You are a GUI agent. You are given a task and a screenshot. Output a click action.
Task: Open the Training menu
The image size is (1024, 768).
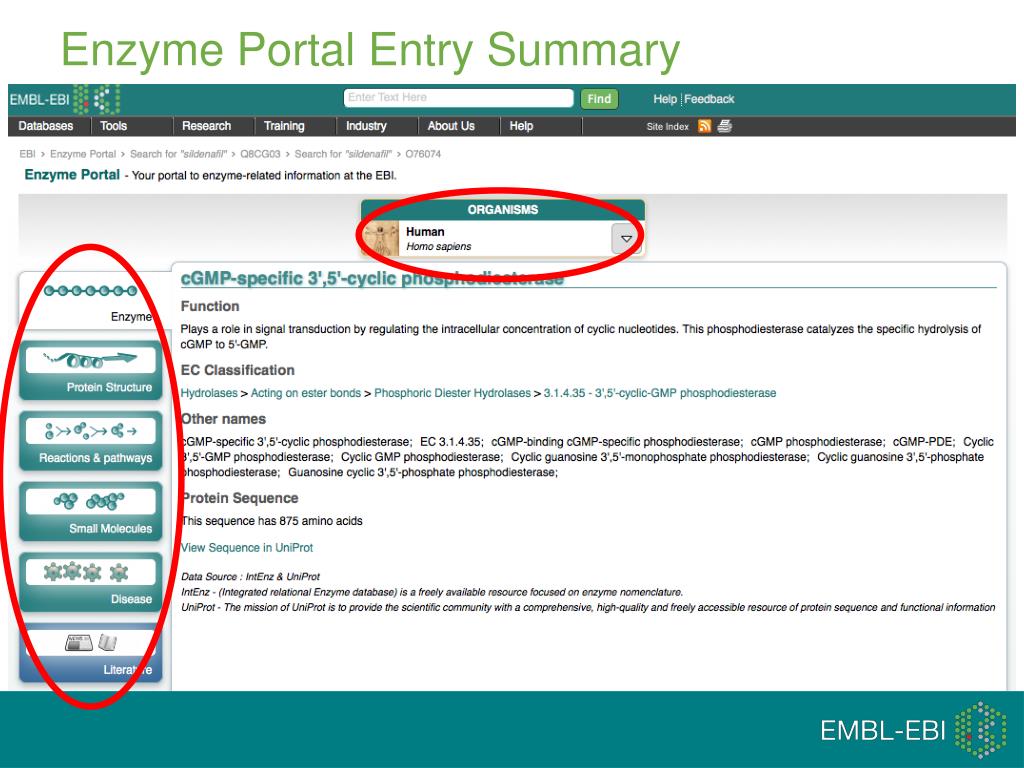(284, 126)
